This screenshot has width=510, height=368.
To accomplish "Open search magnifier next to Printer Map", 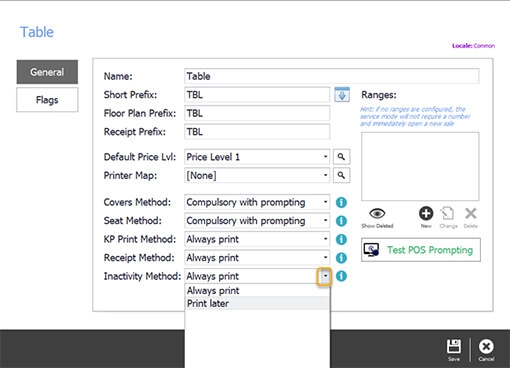I will point(341,175).
